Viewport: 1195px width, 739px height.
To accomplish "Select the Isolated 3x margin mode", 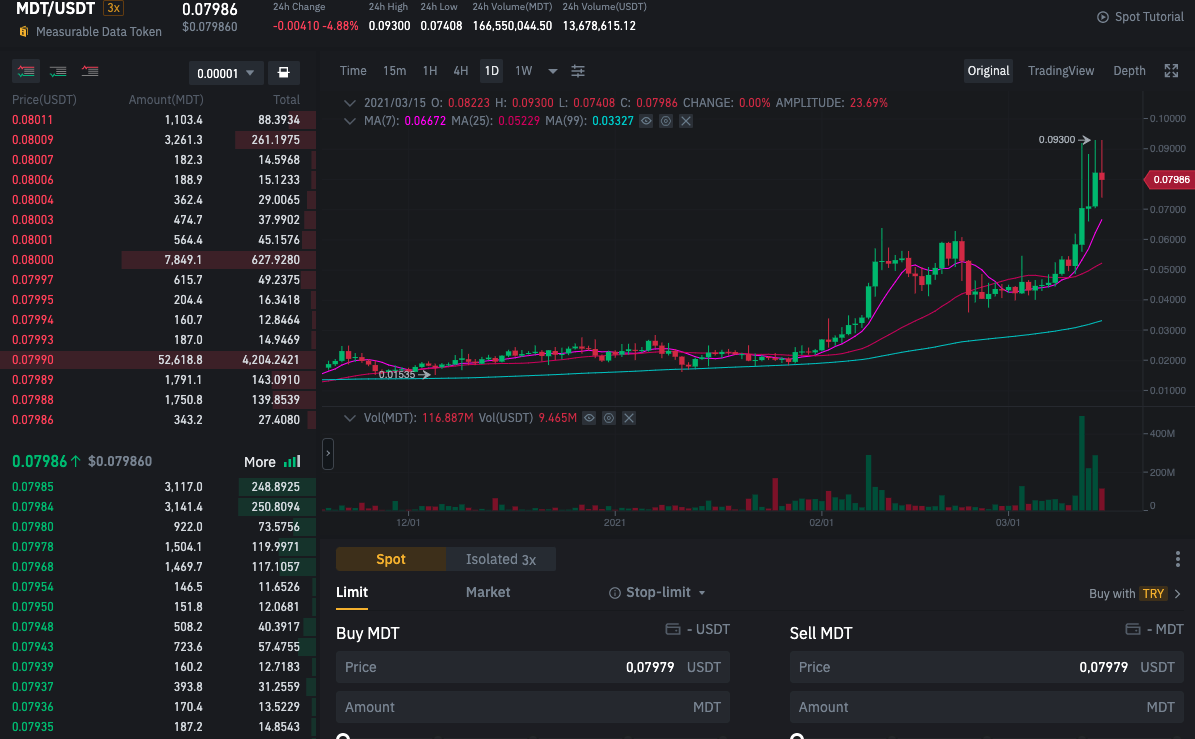I will click(501, 559).
